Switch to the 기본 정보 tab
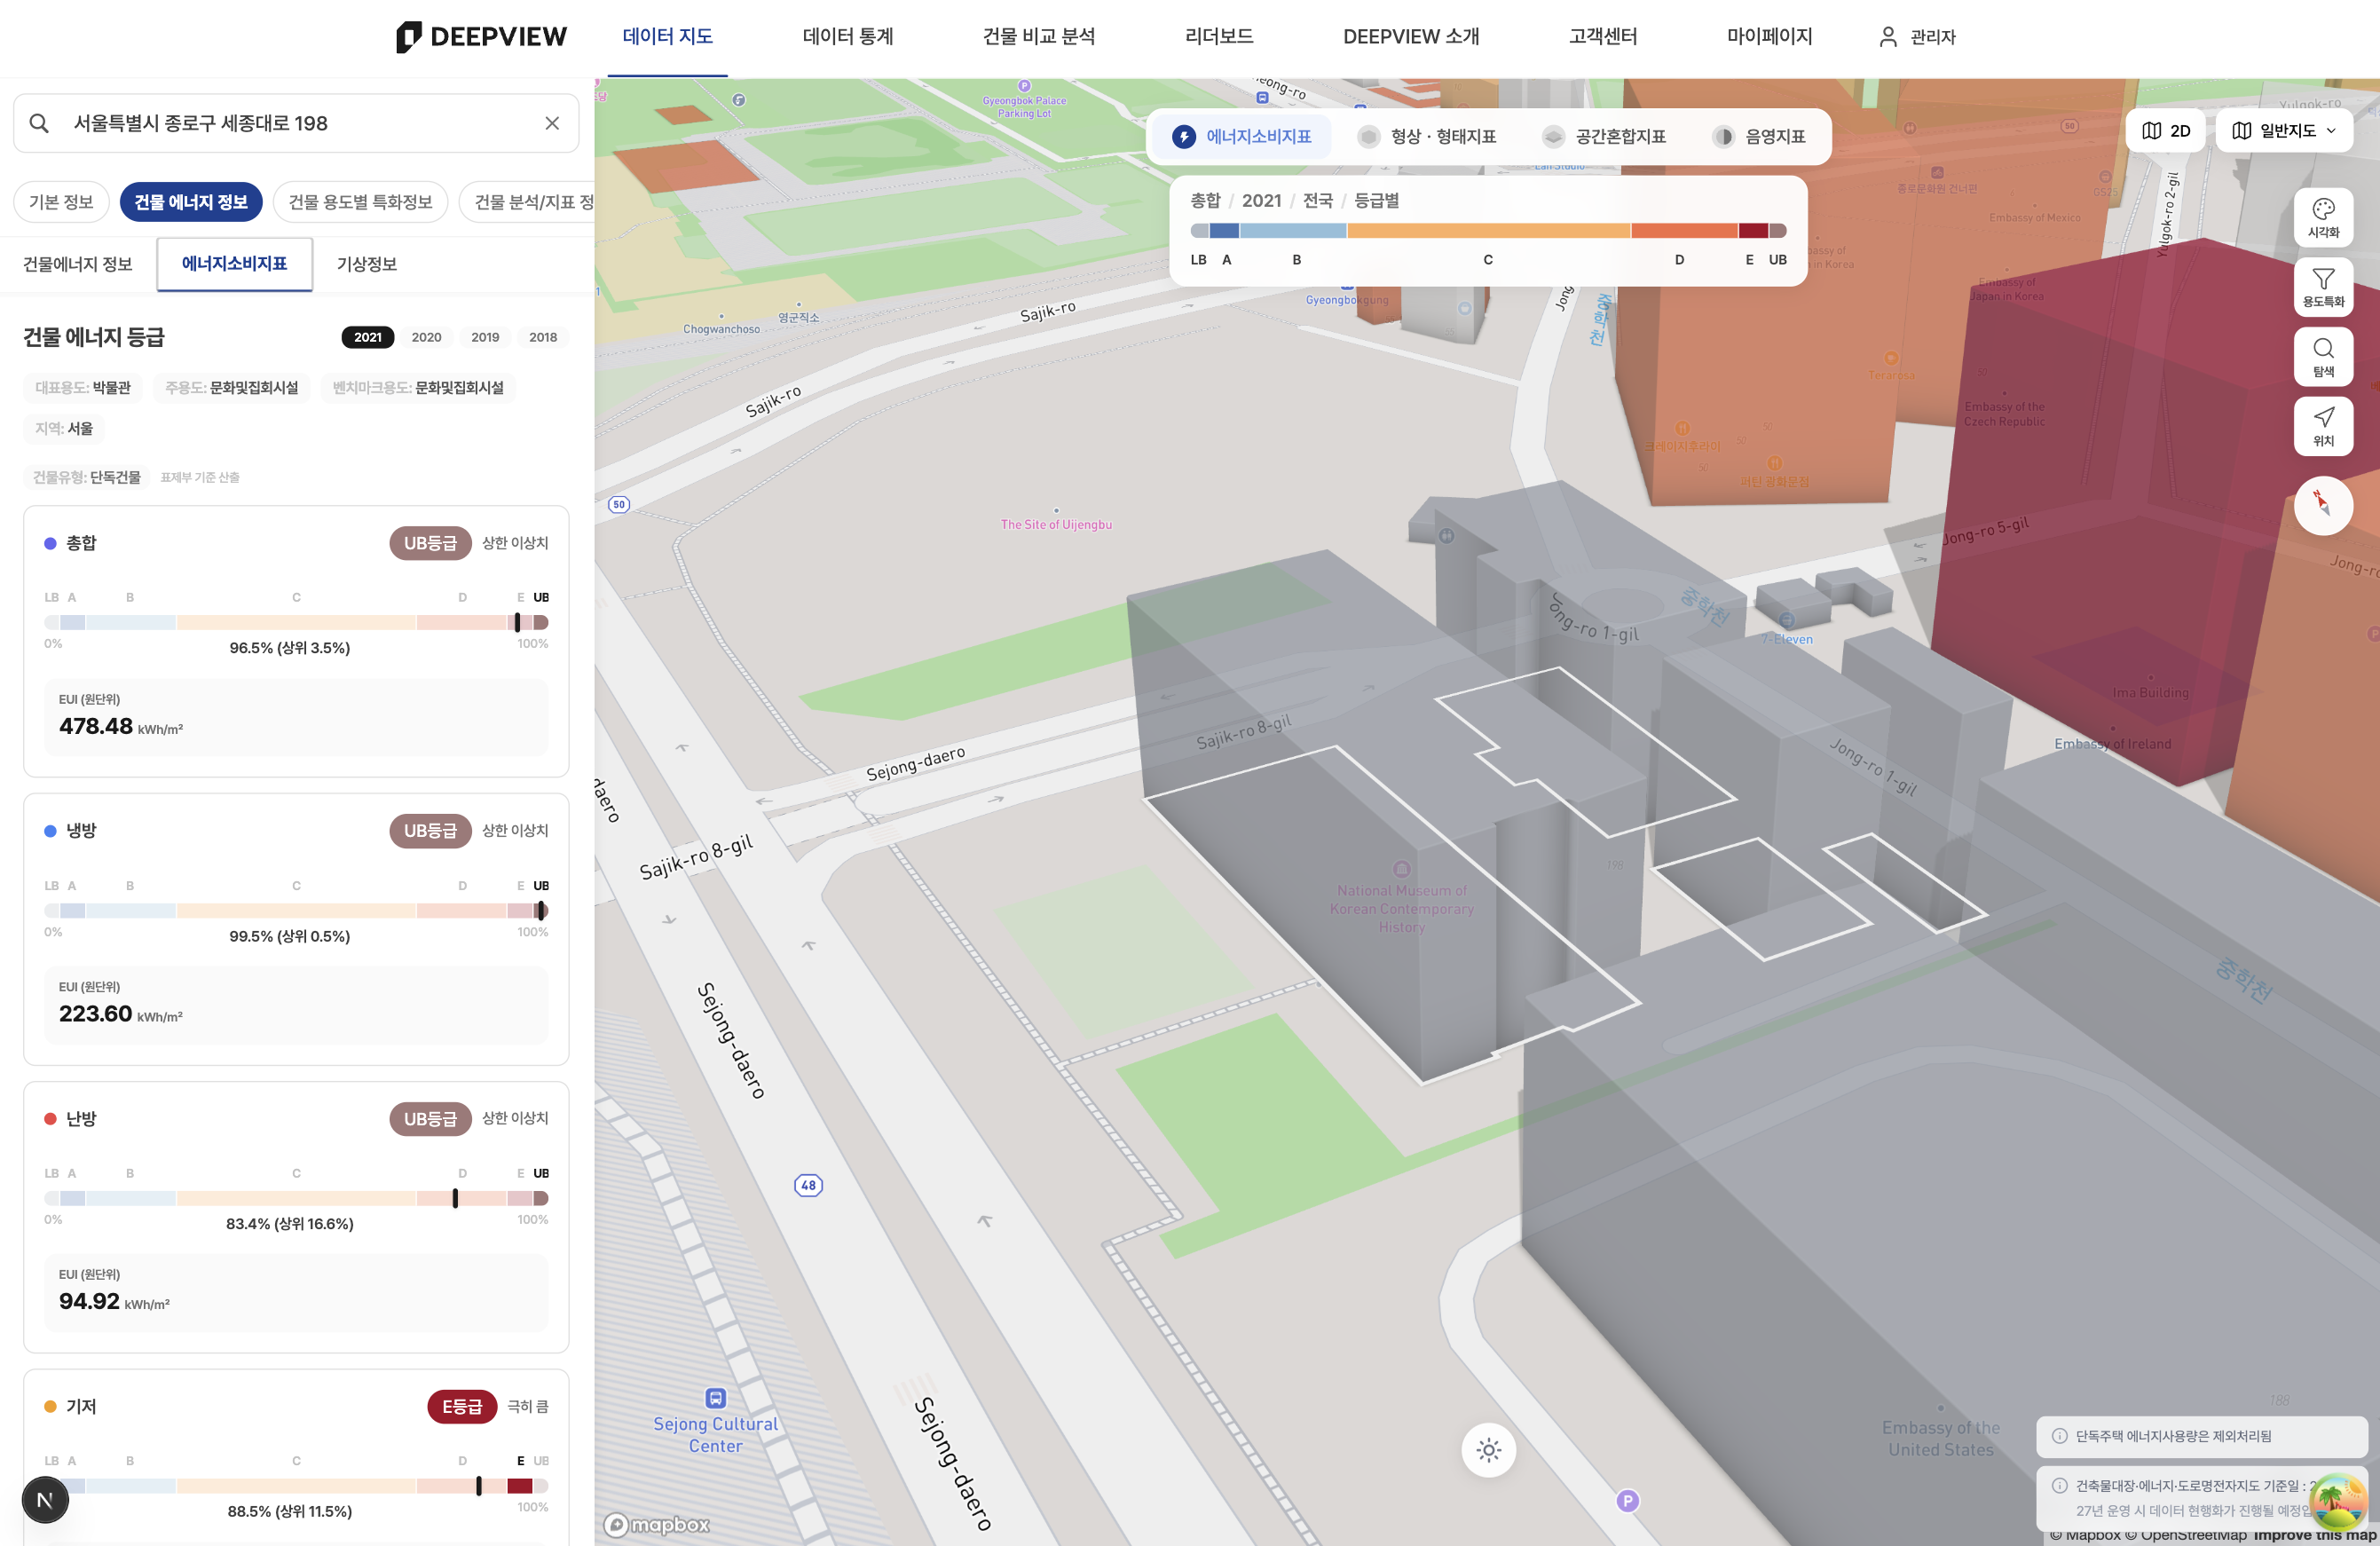Viewport: 2380px width, 1546px height. point(61,202)
